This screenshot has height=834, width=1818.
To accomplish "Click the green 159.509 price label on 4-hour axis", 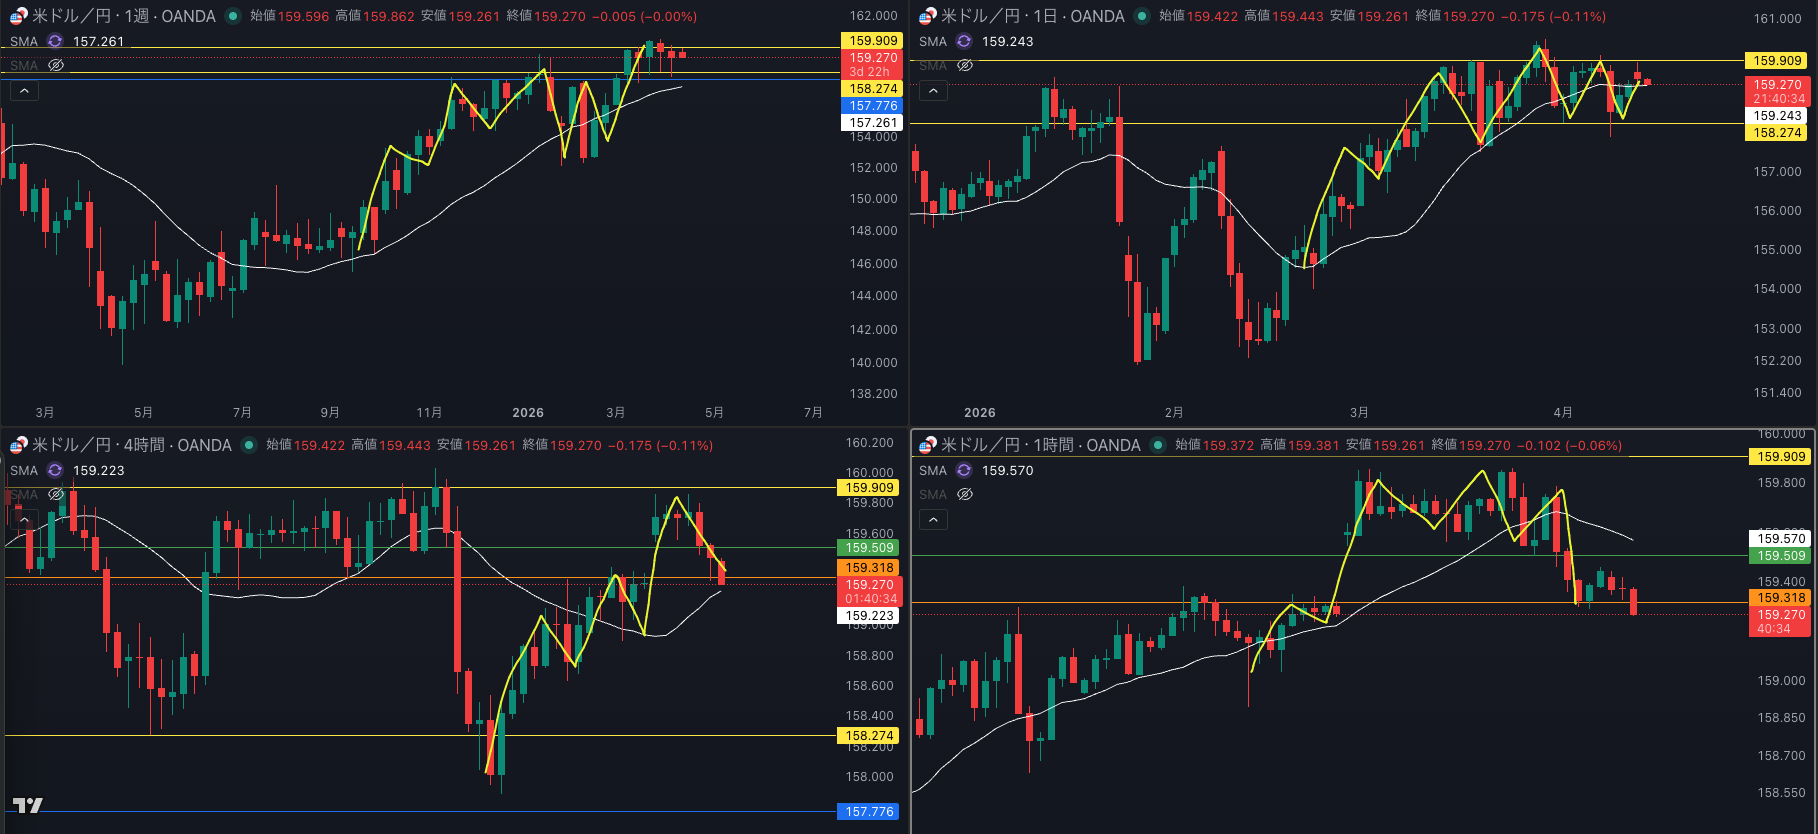I will coord(869,548).
